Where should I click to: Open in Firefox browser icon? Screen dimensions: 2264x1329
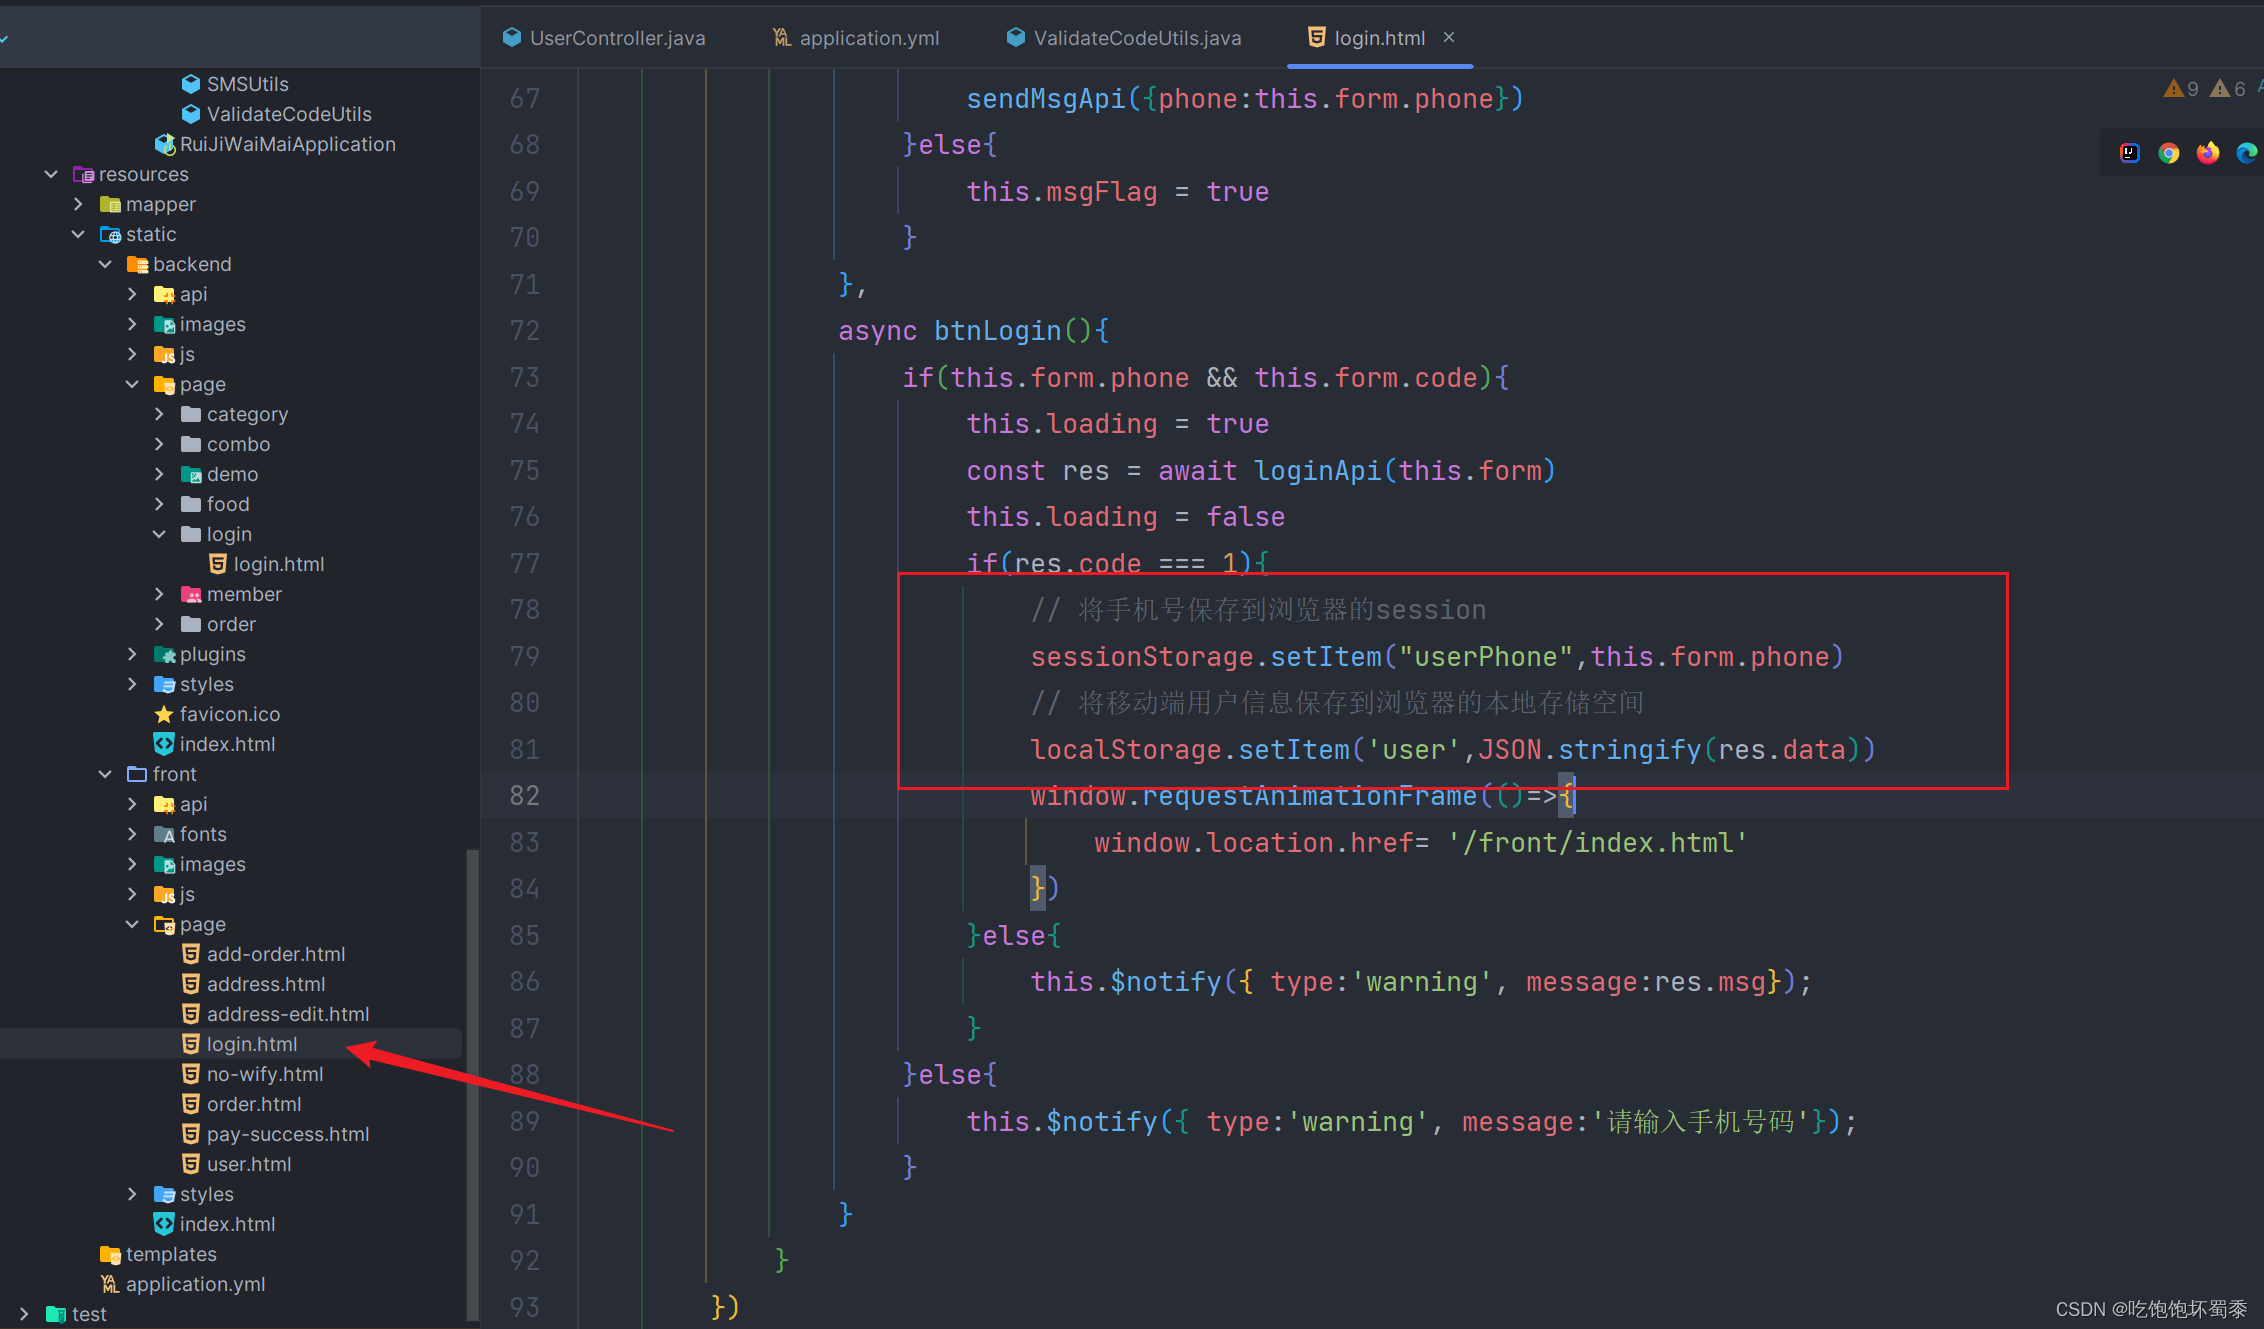2207,153
